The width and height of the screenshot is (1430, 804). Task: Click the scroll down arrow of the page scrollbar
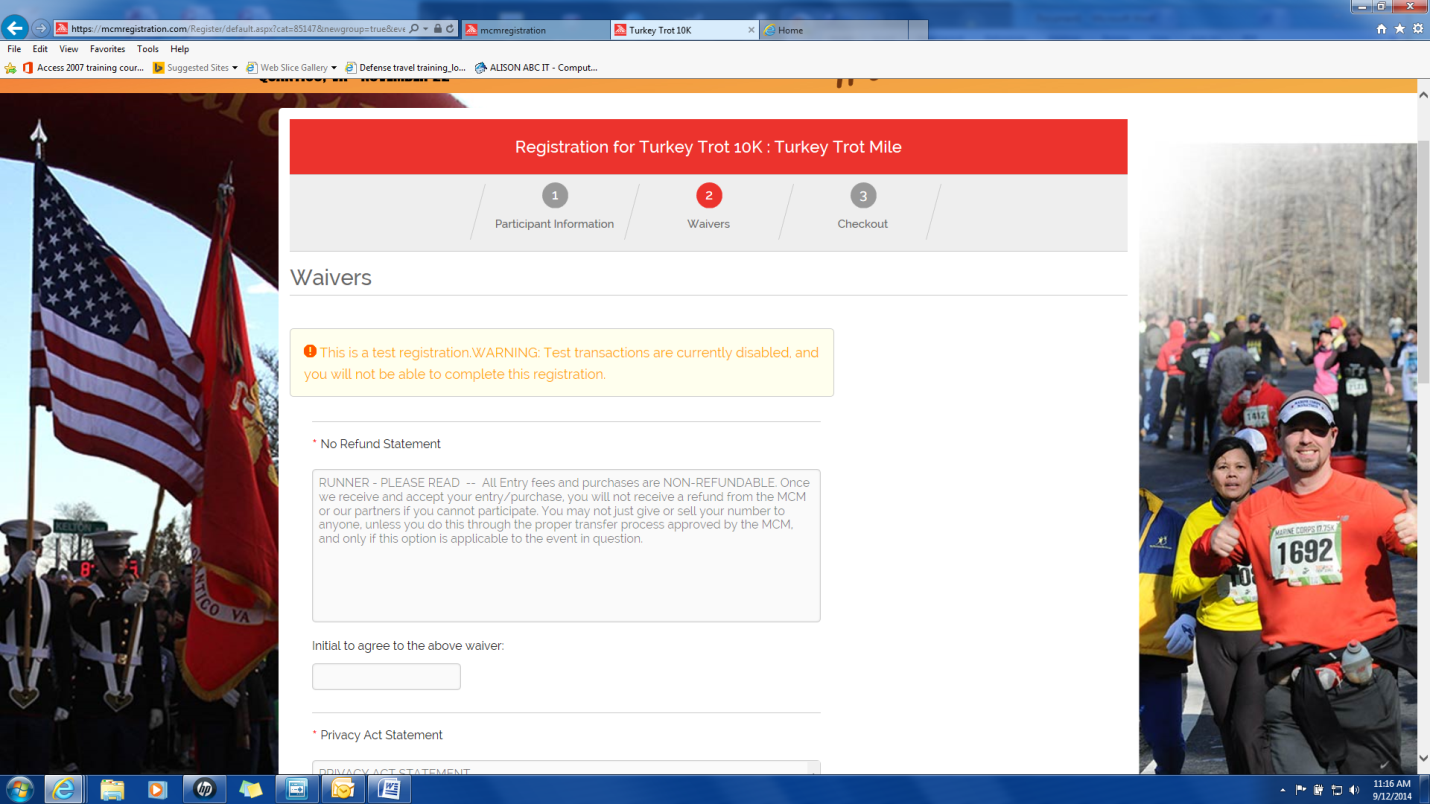point(1423,760)
